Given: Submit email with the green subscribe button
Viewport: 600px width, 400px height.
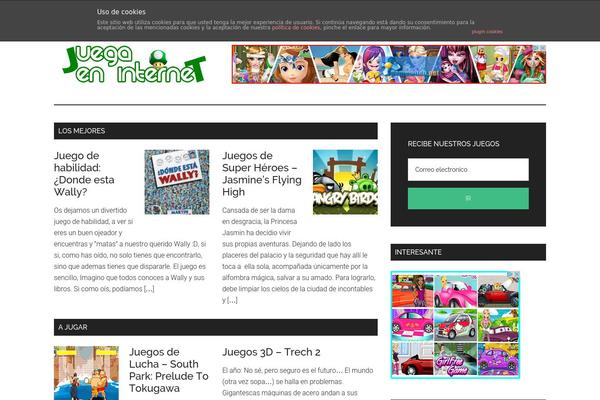Looking at the screenshot, I should point(468,198).
